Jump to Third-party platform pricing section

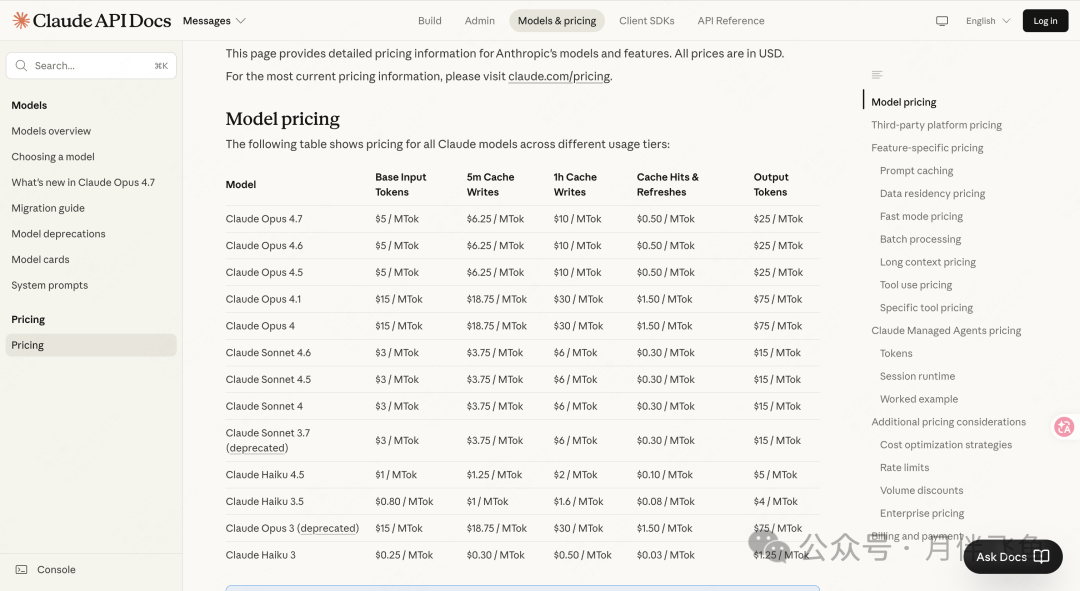(937, 125)
